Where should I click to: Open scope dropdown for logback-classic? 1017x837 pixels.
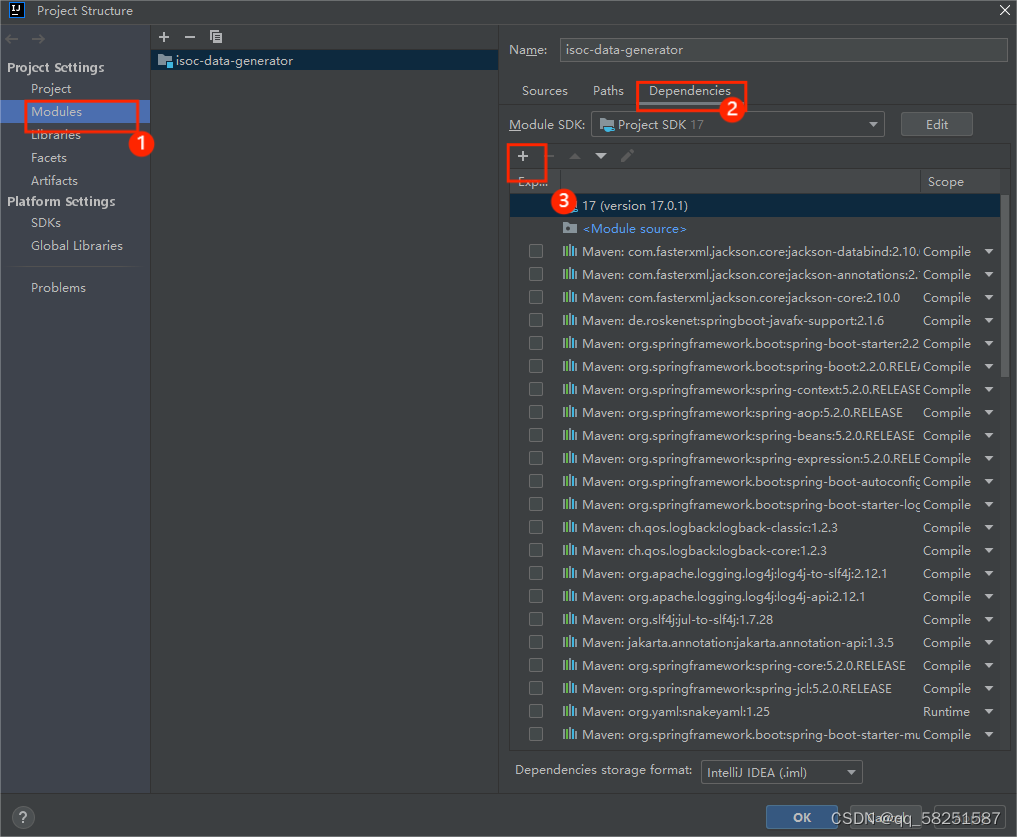tap(988, 528)
